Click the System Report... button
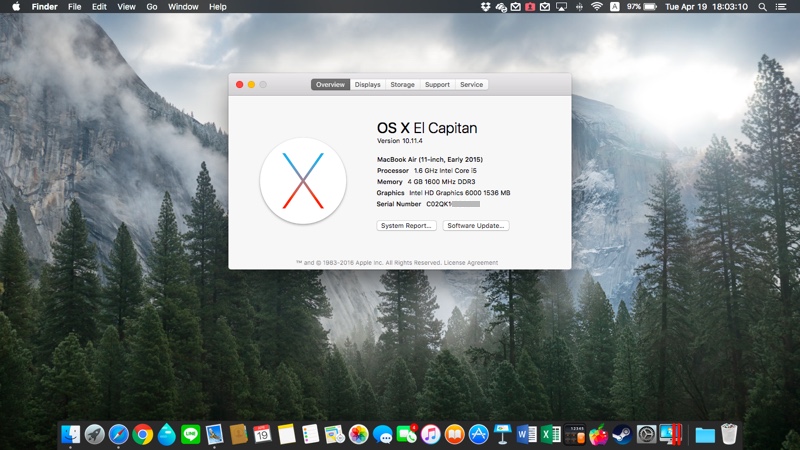 [x=406, y=226]
